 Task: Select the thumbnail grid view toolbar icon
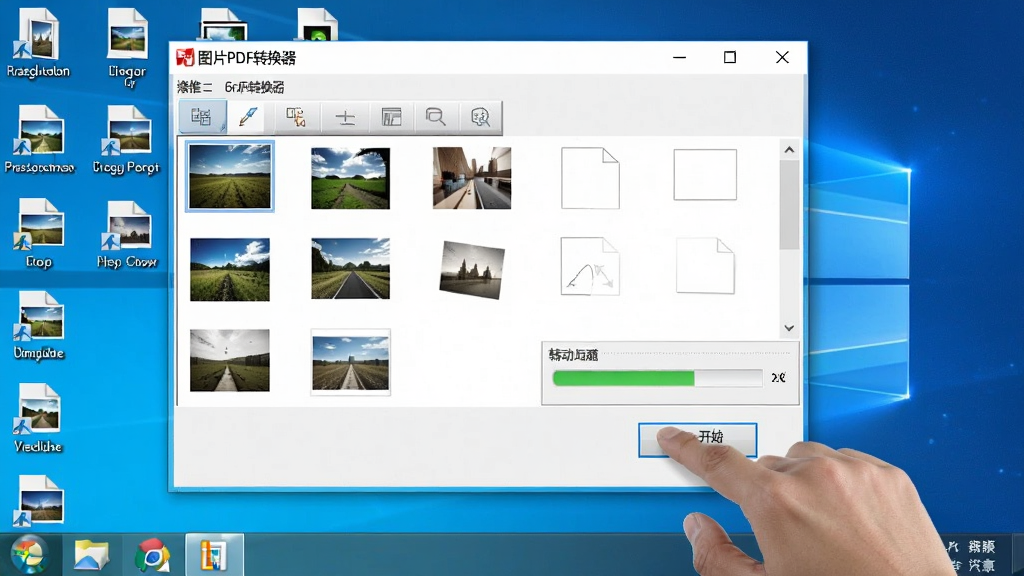(202, 117)
